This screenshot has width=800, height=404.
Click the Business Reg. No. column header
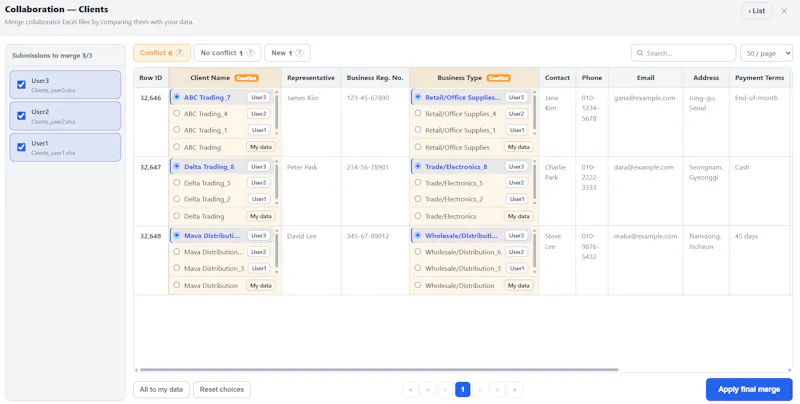pyautogui.click(x=375, y=78)
